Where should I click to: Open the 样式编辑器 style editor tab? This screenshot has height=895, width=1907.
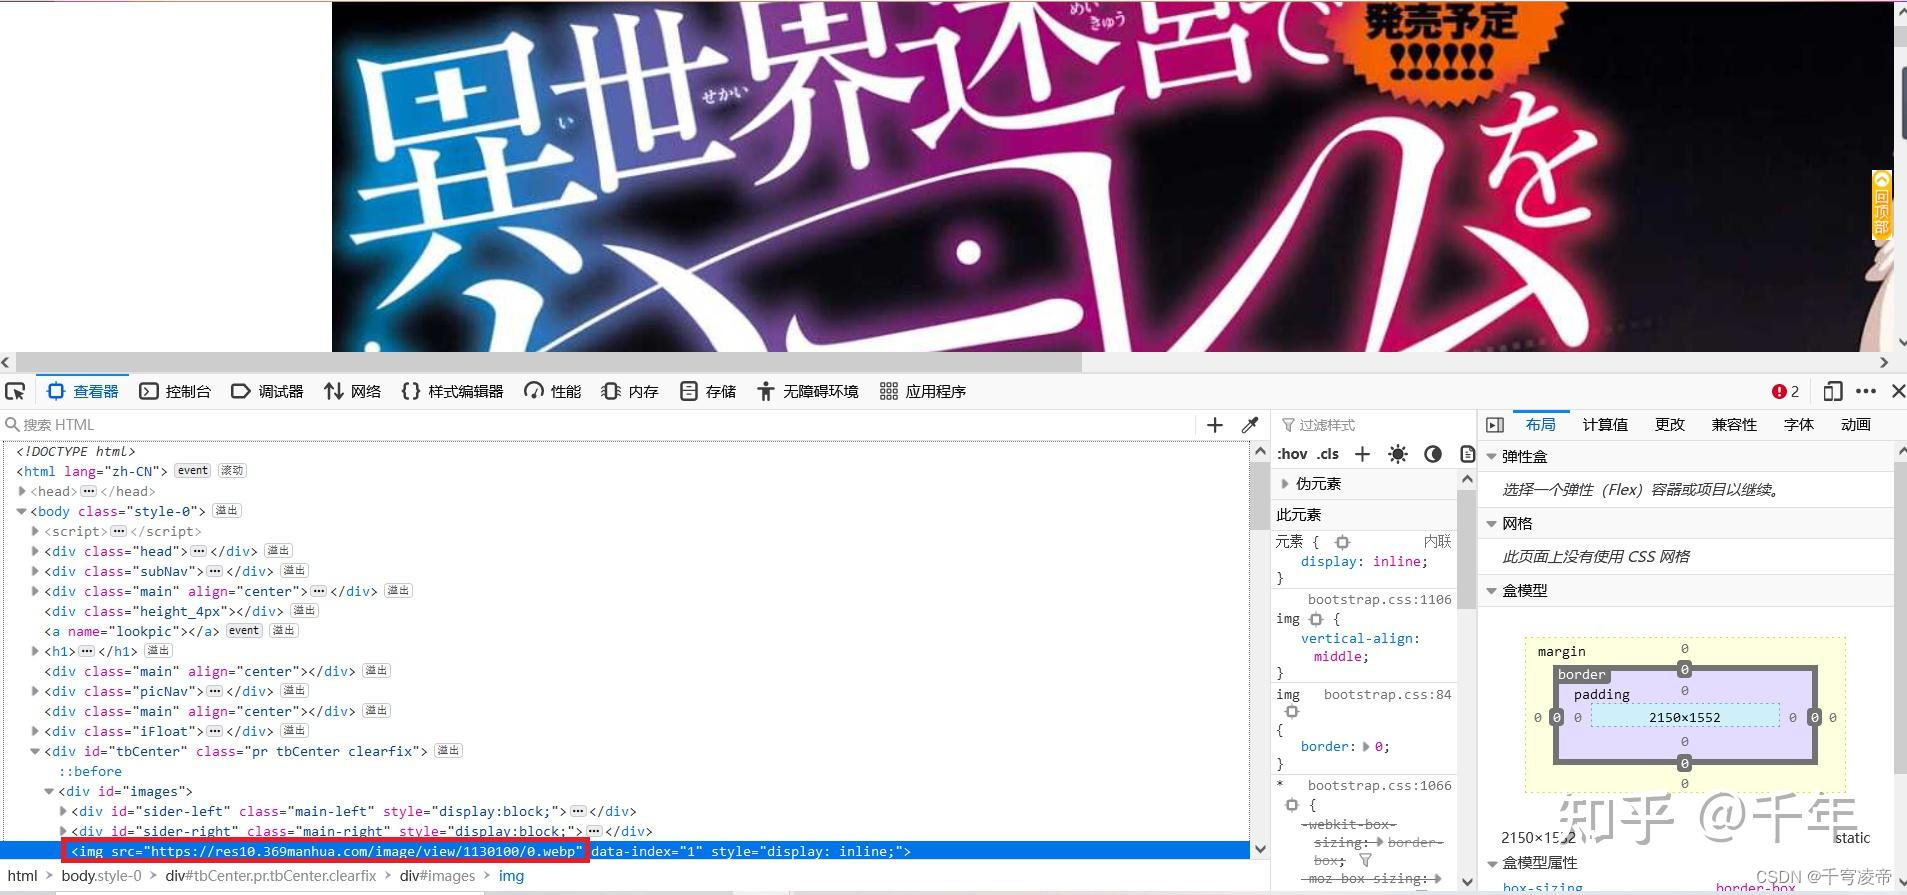(452, 391)
